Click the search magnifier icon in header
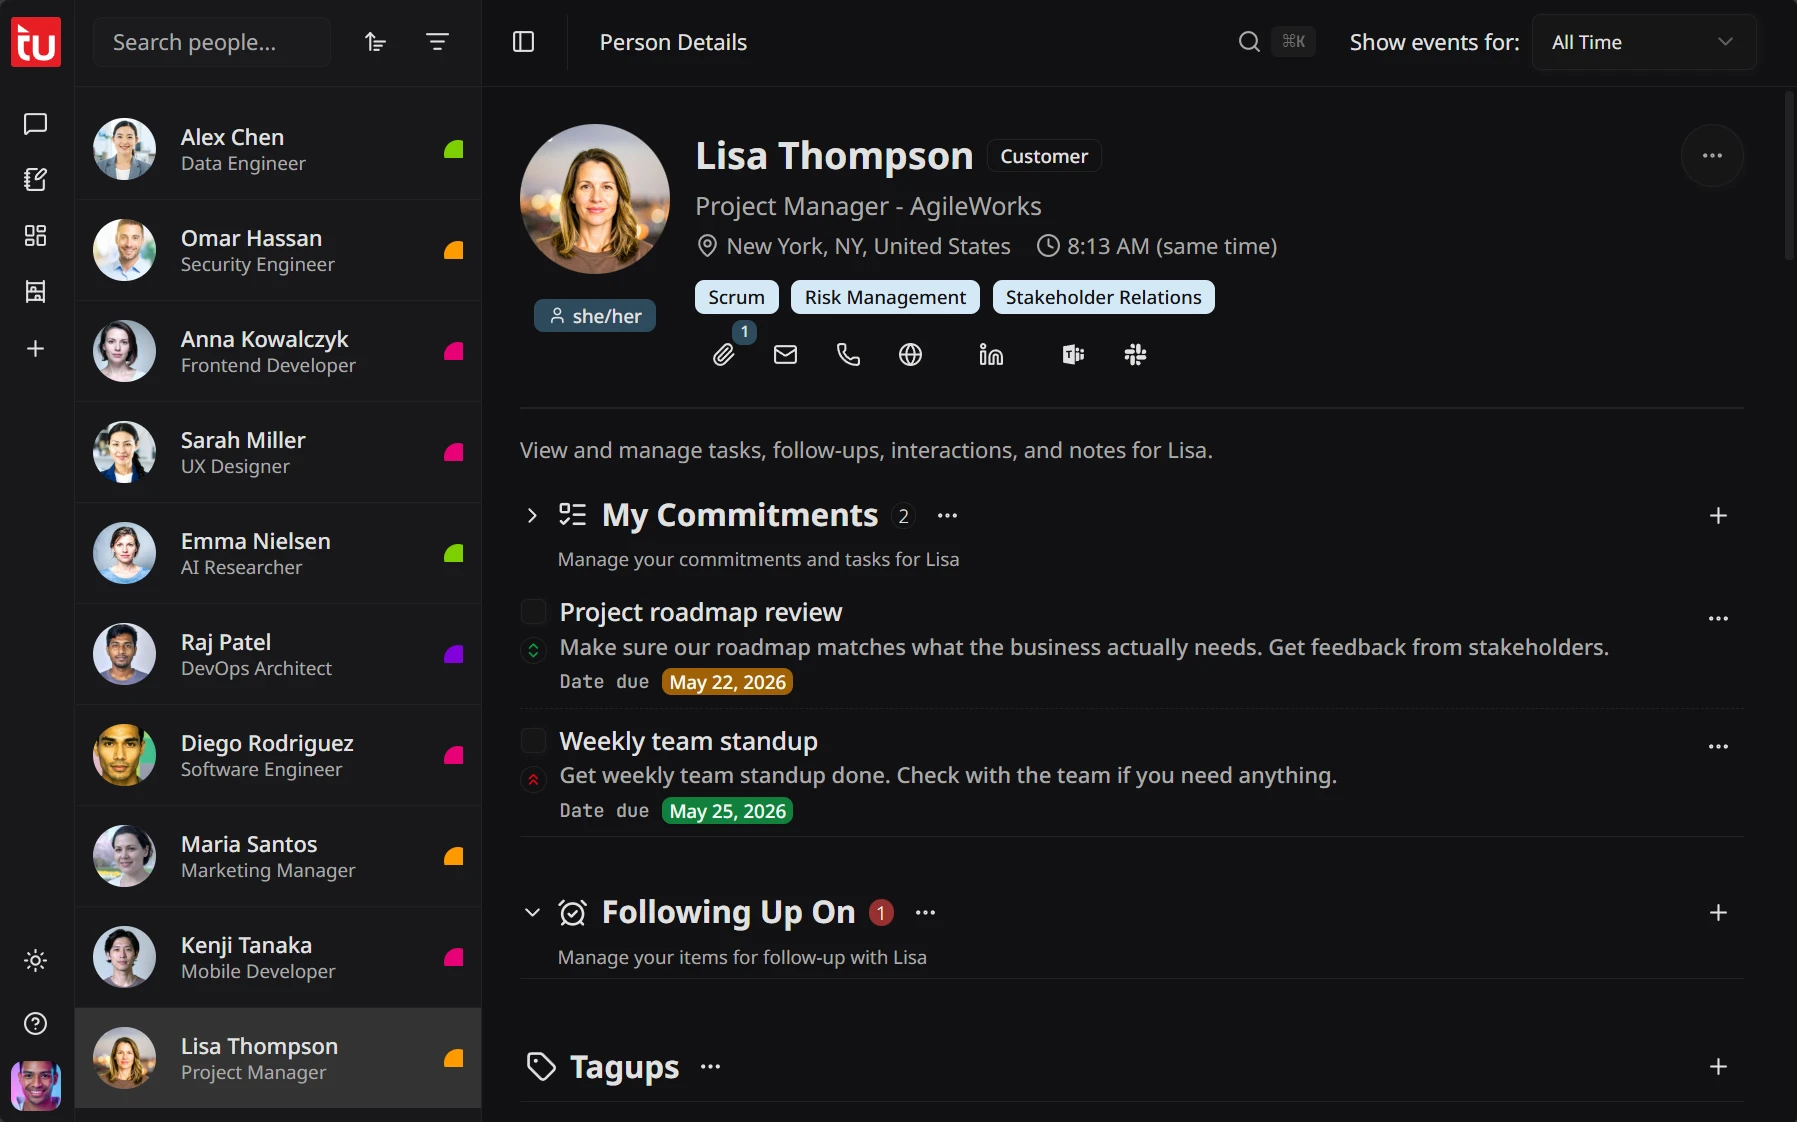This screenshot has height=1122, width=1797. pos(1249,41)
